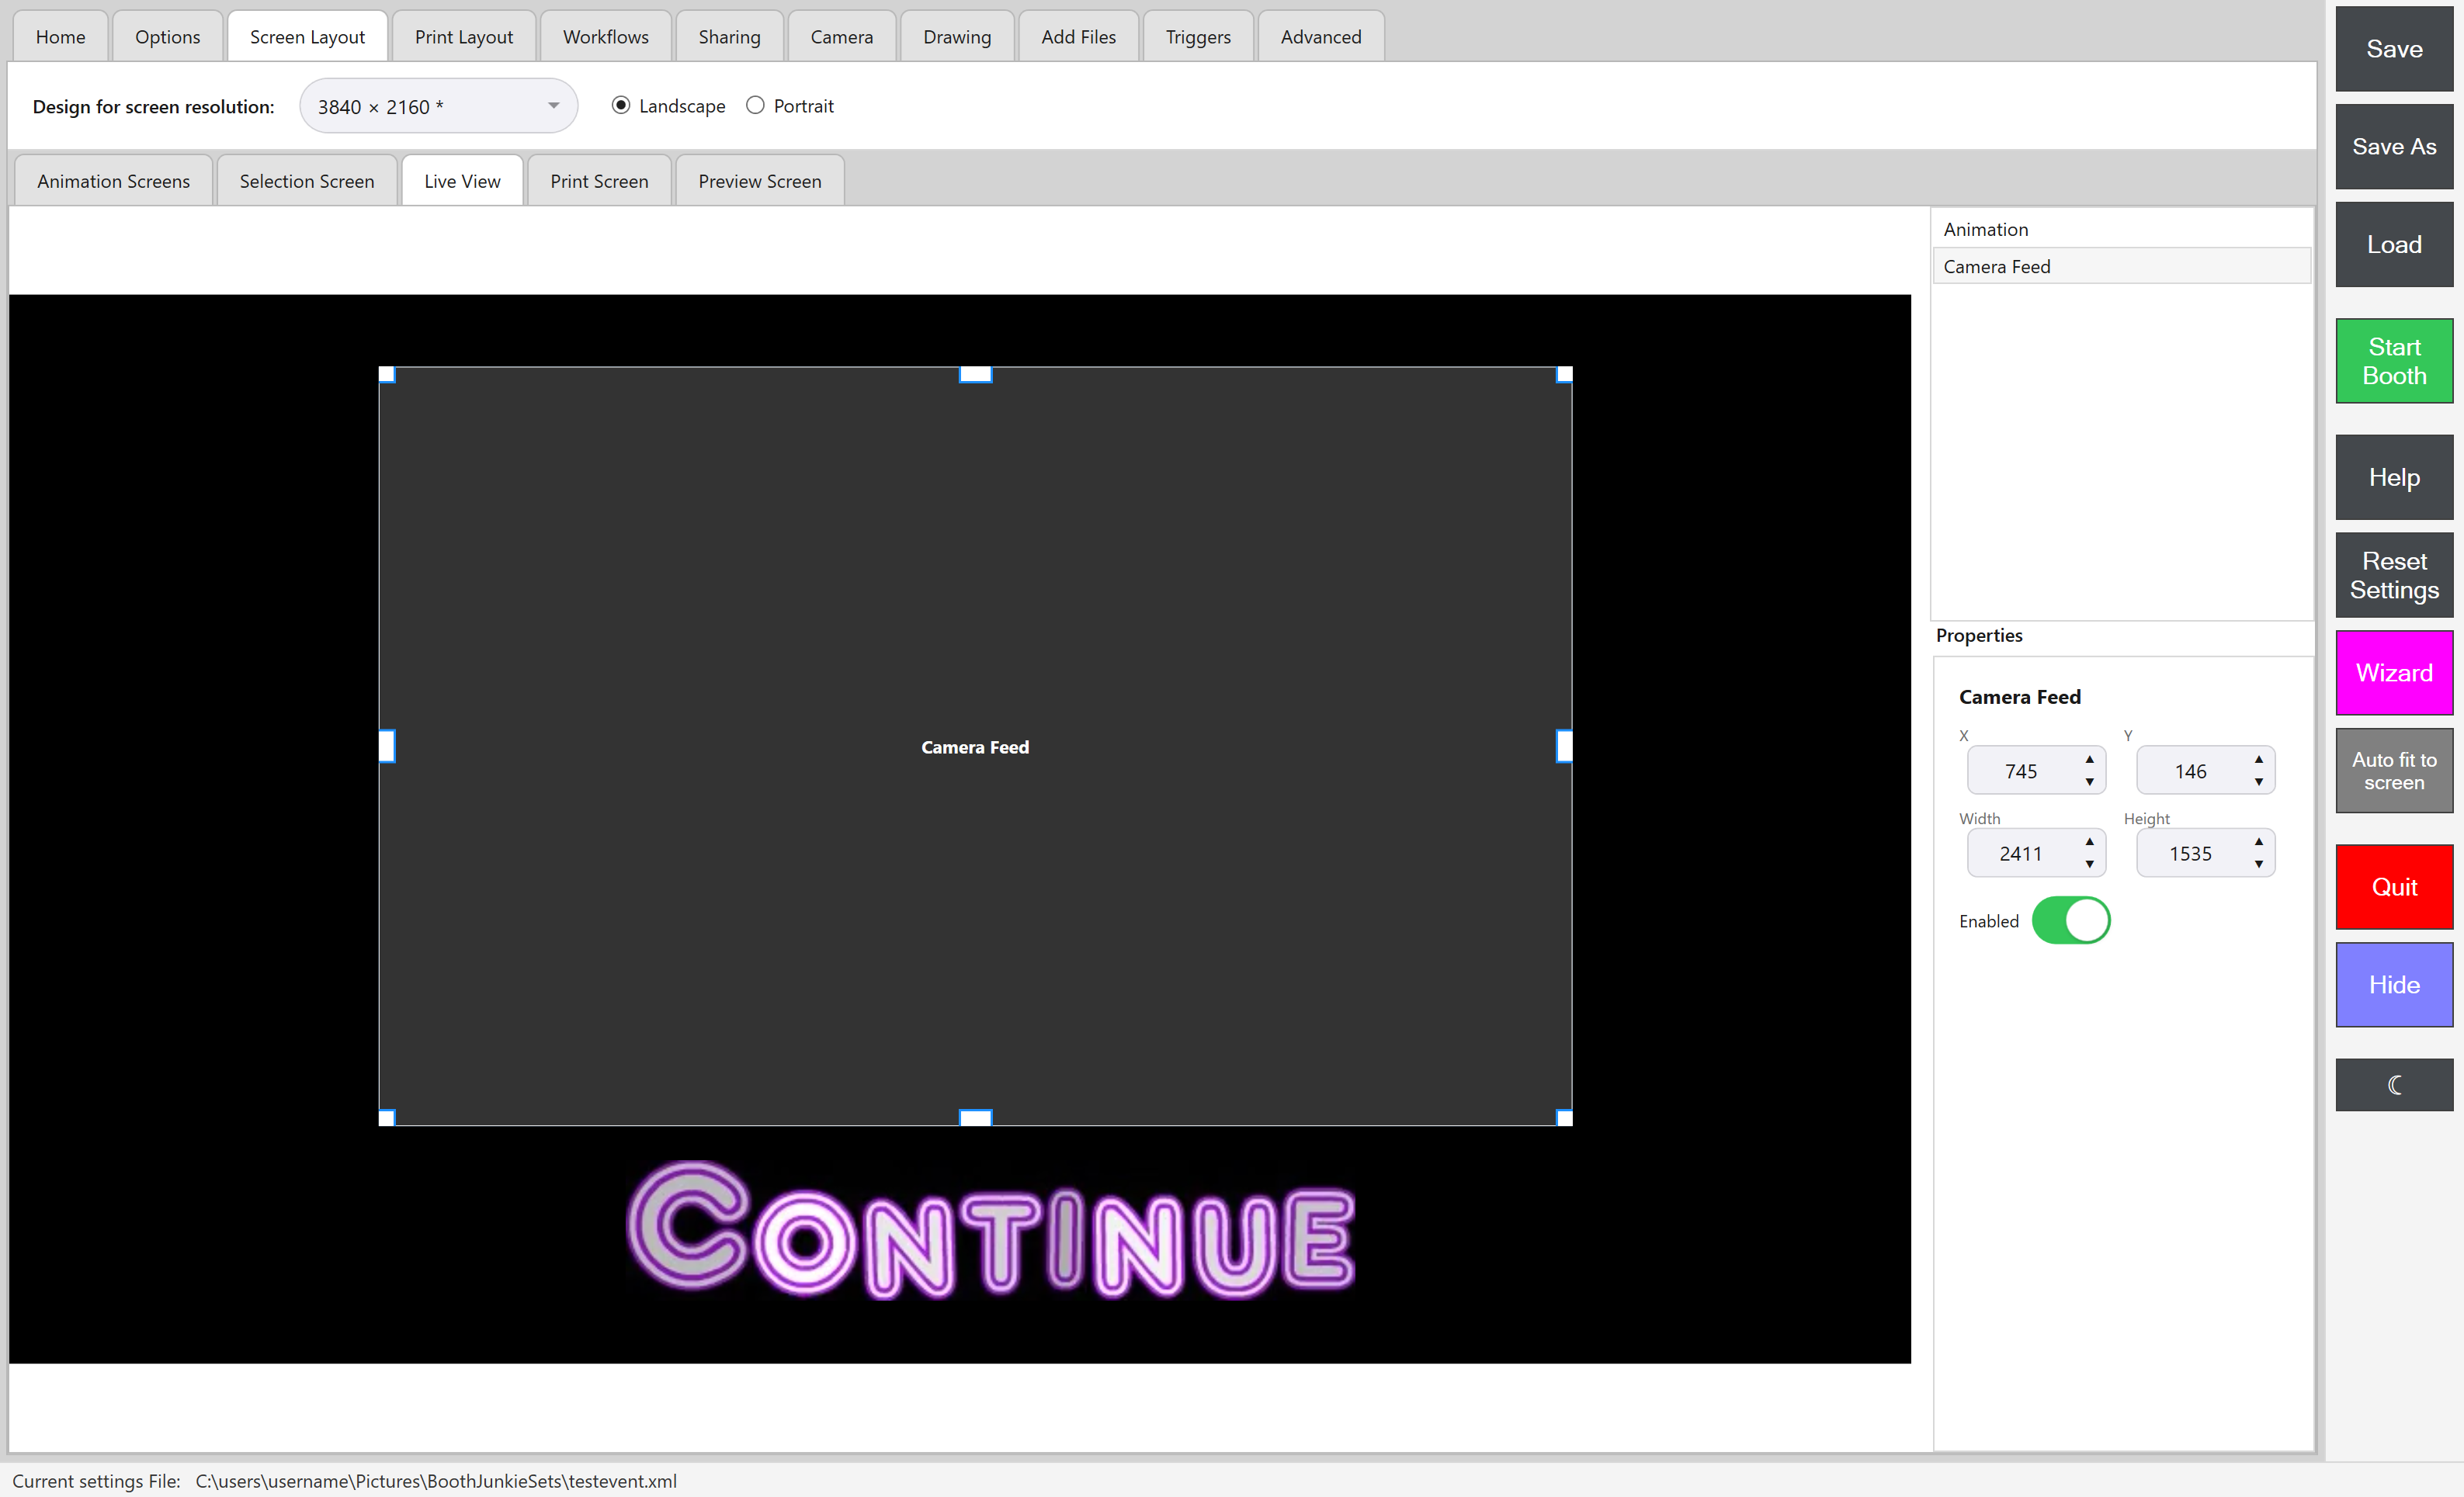
Task: Click bottom-middle resize handle of Camera Feed
Action: [x=975, y=1118]
